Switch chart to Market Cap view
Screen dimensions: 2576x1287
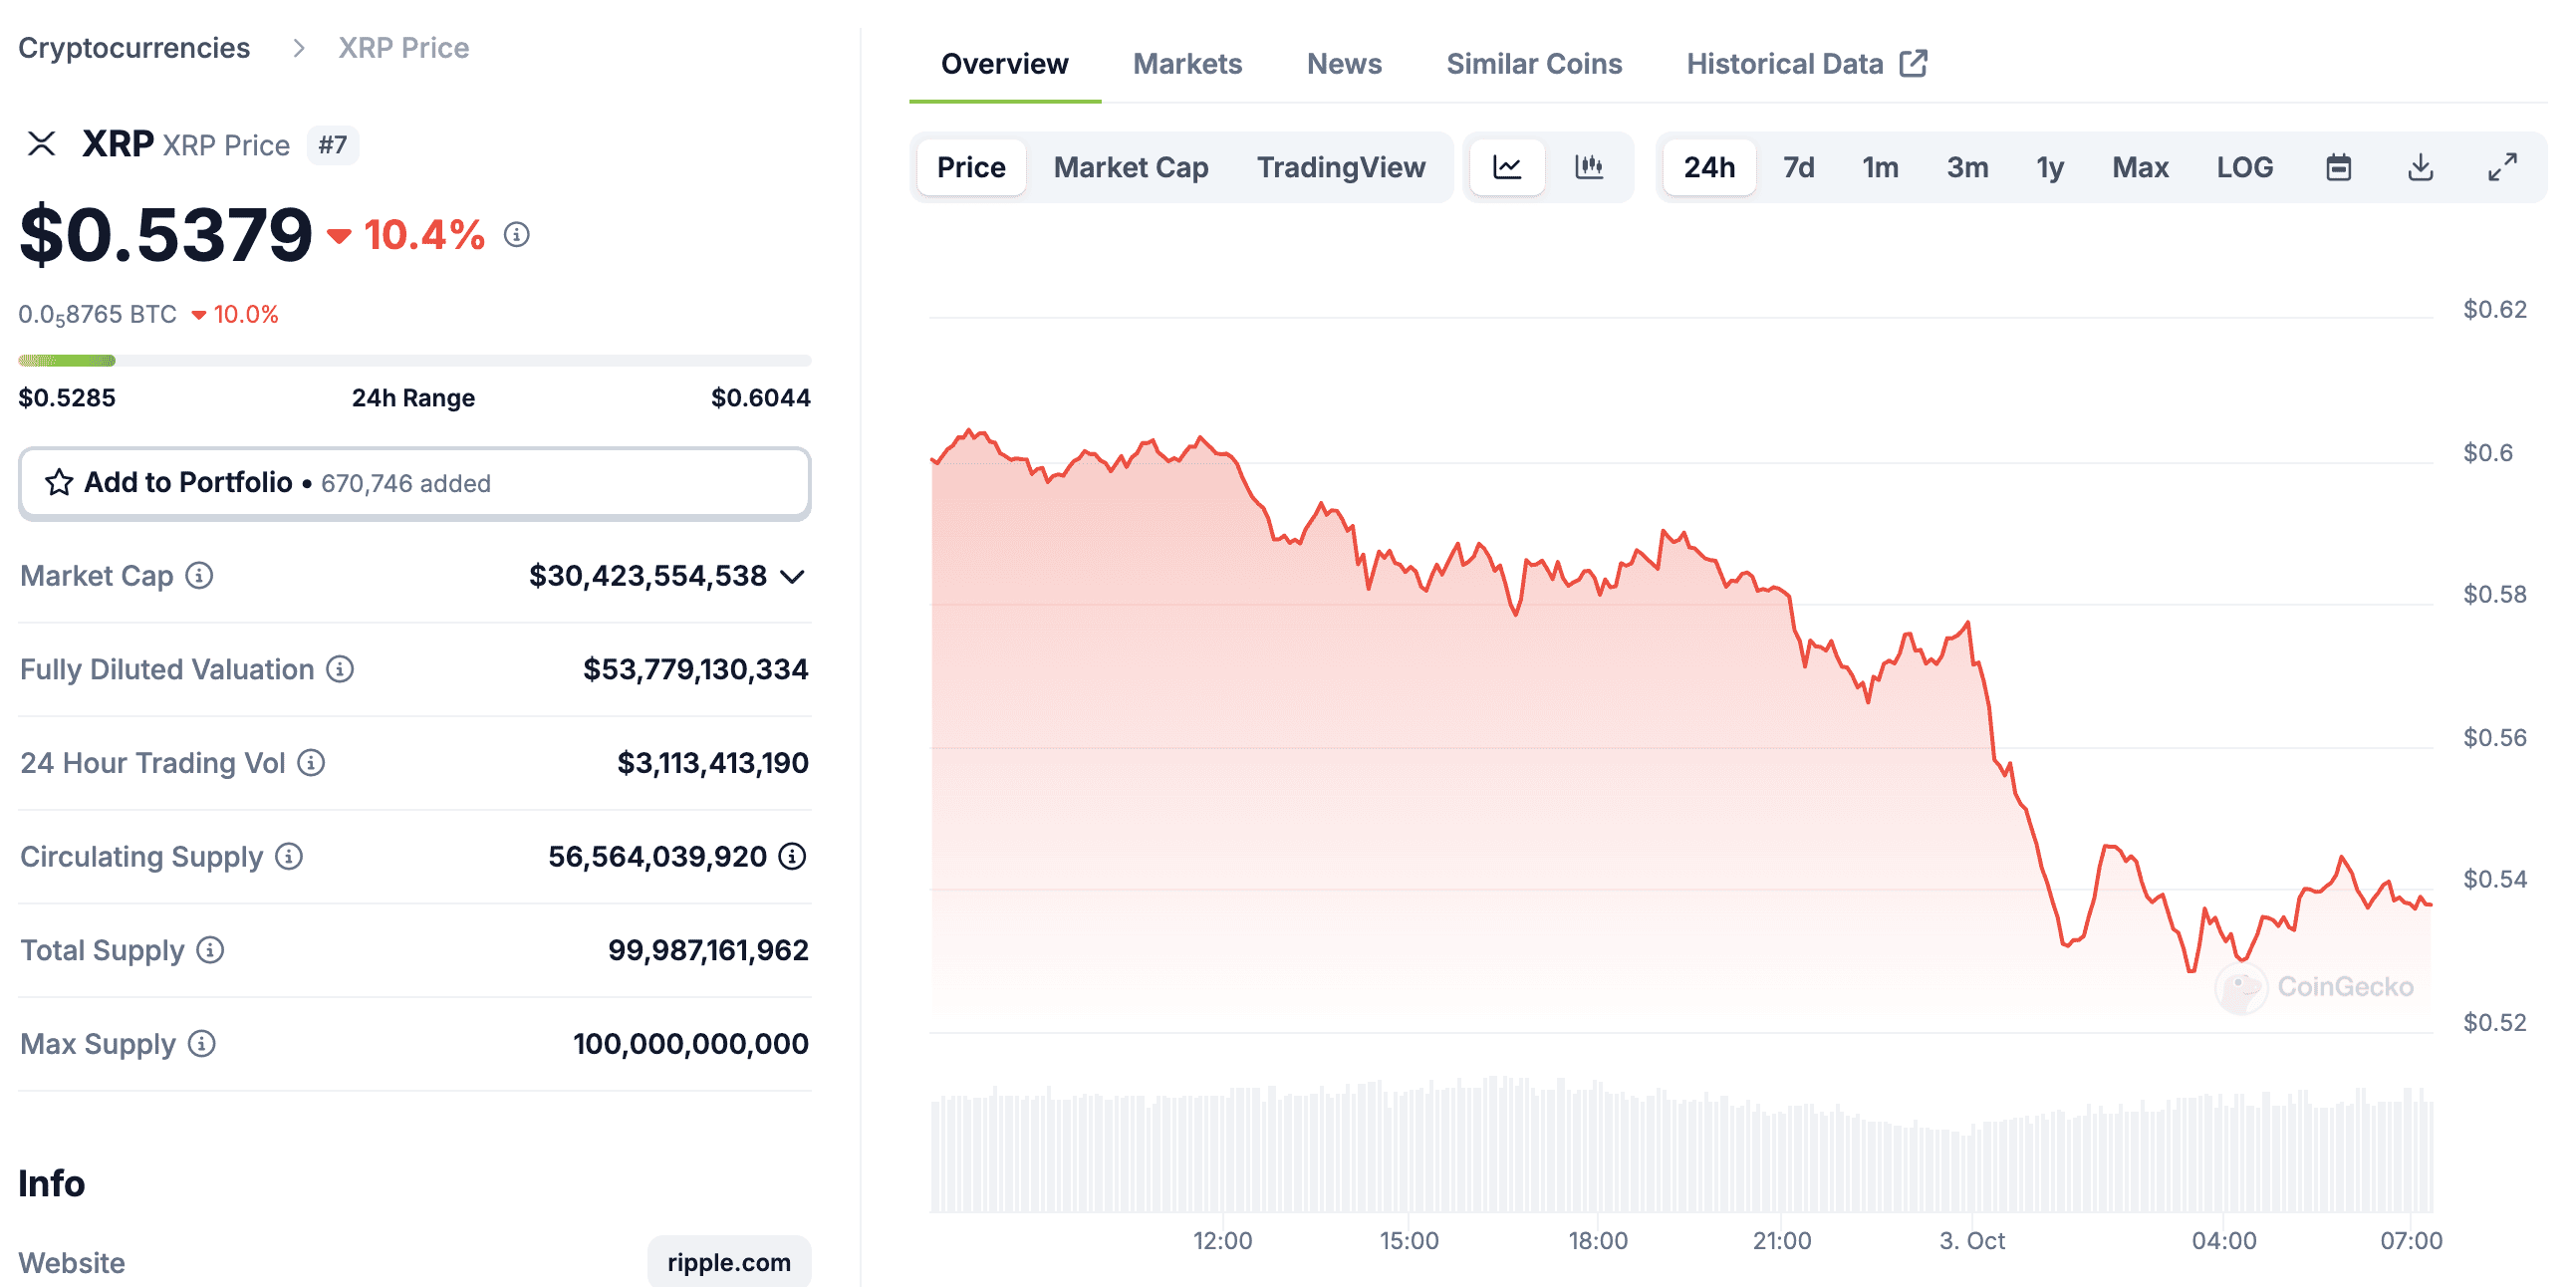tap(1130, 167)
